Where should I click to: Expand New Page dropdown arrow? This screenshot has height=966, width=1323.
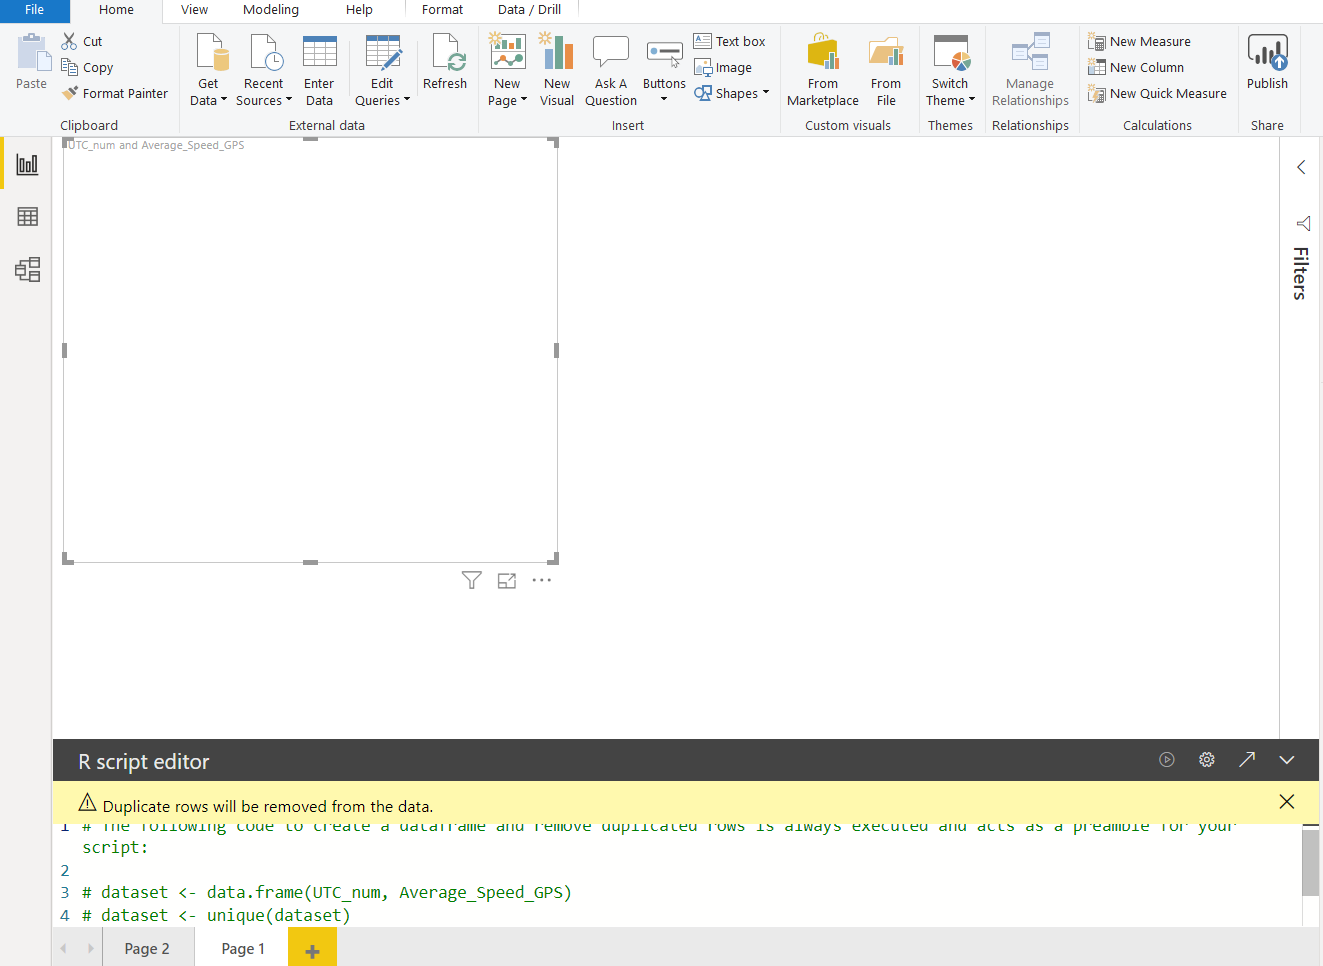click(x=524, y=100)
